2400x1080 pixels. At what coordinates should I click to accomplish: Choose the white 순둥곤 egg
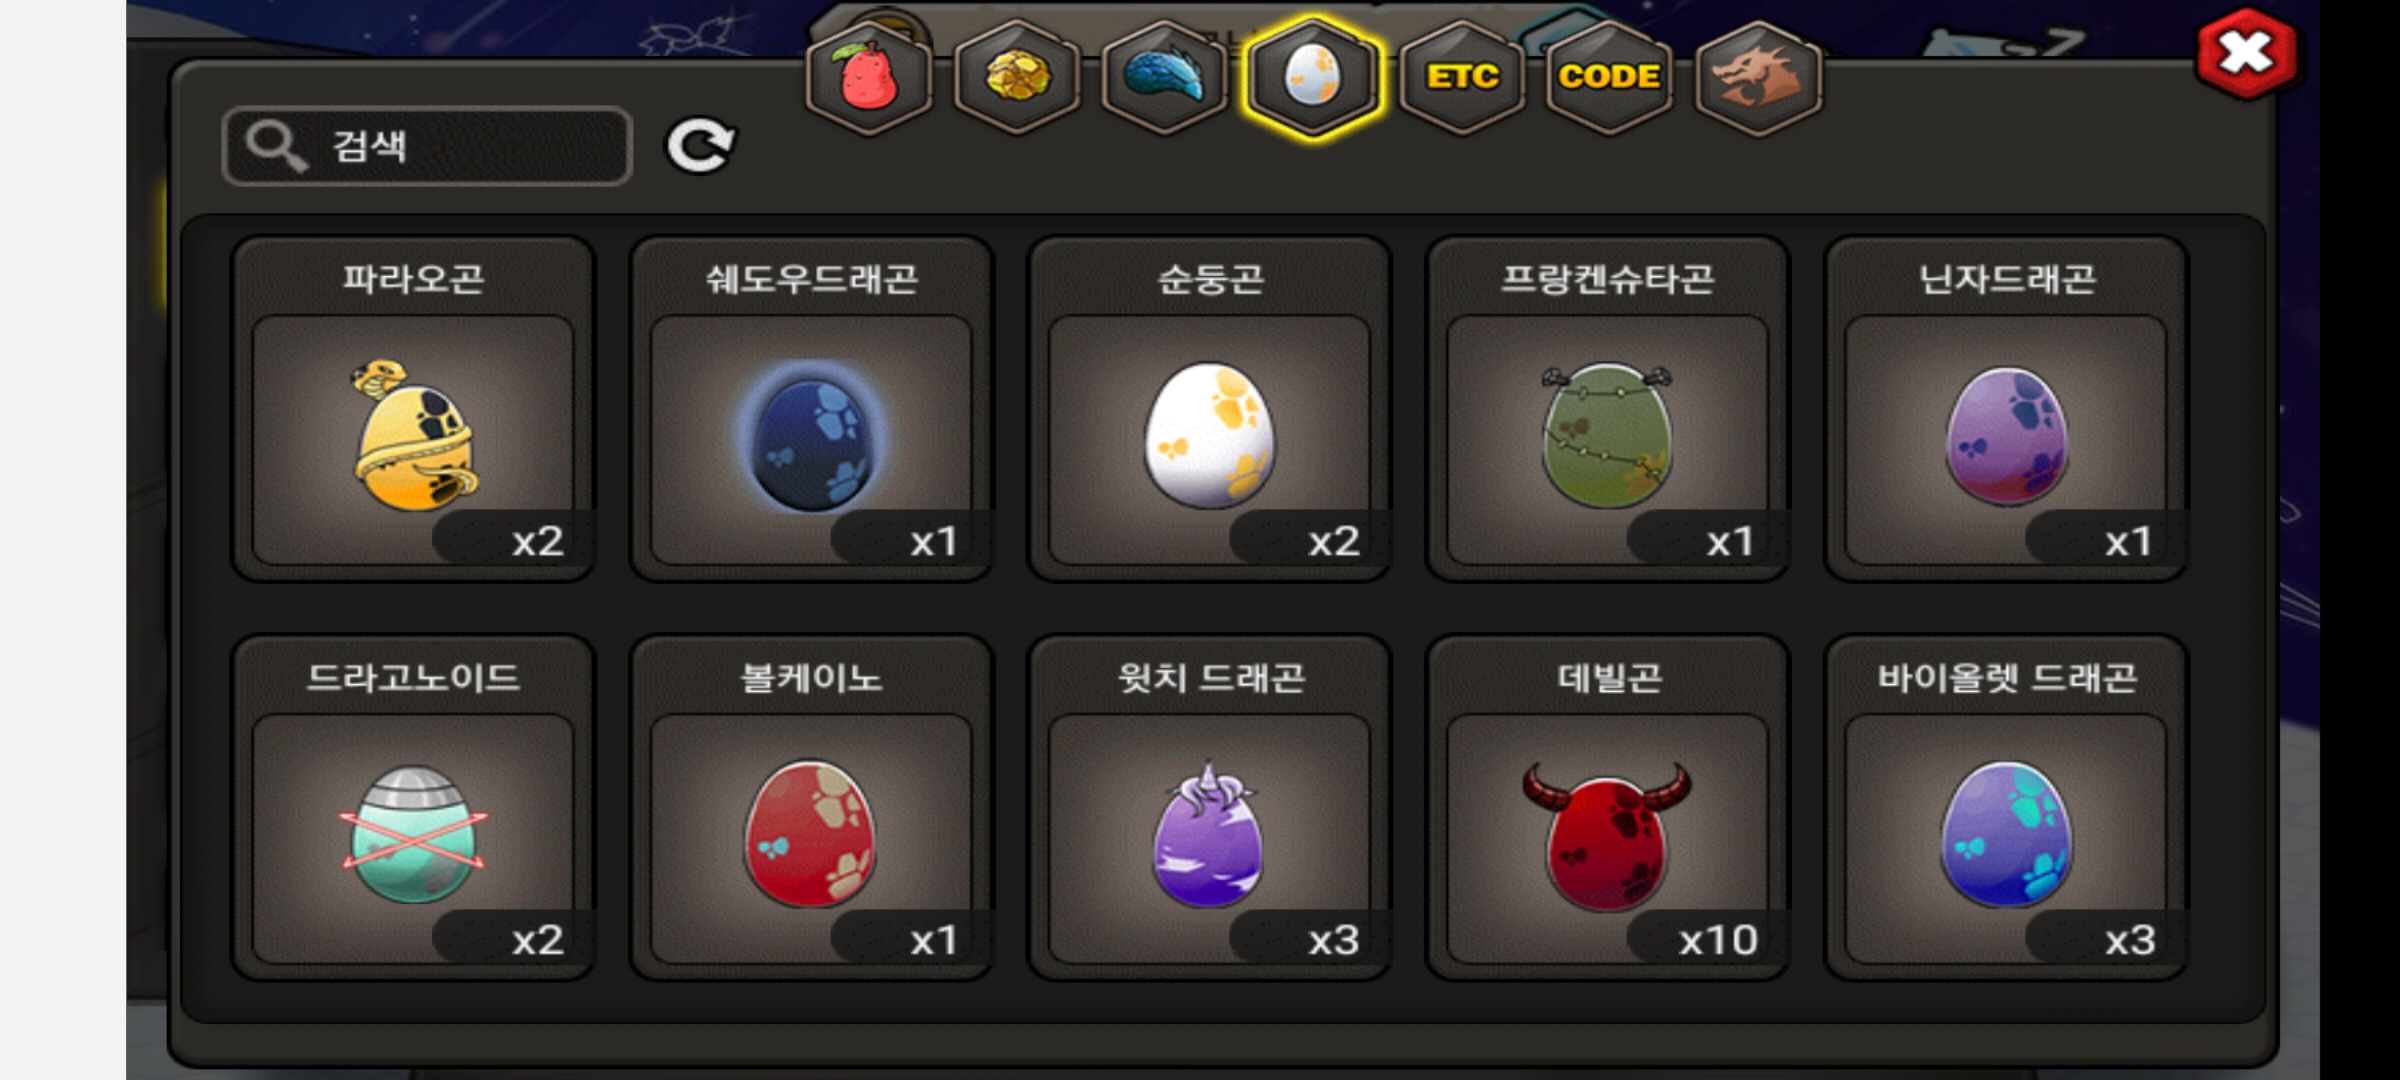tap(1209, 409)
